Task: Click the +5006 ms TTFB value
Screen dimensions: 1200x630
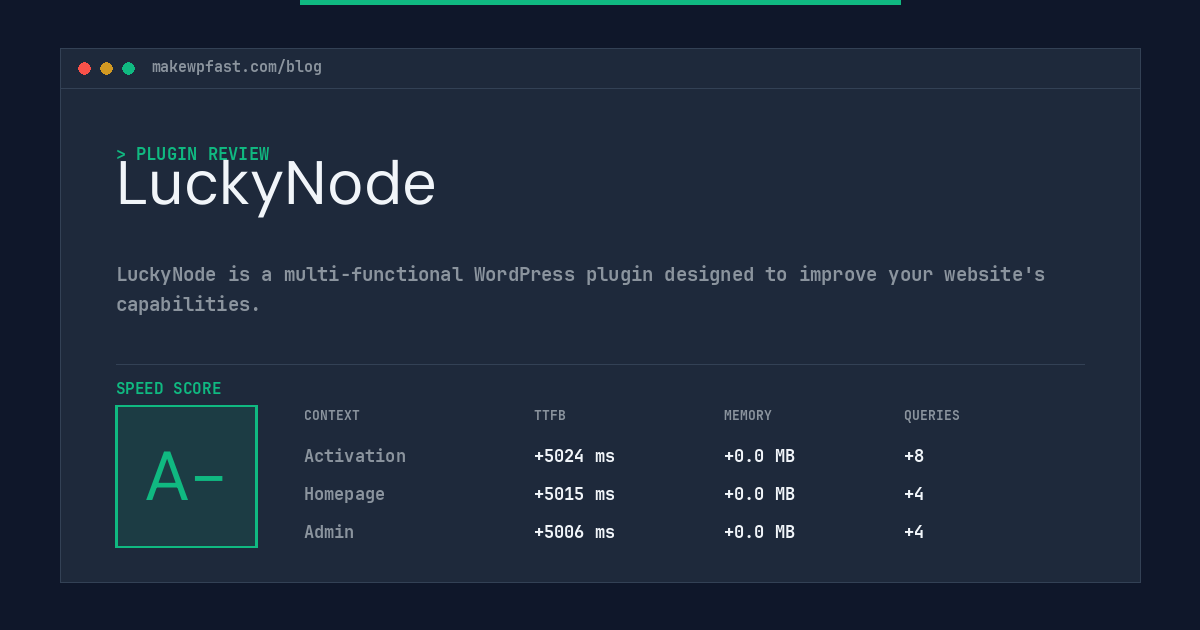Action: point(574,532)
